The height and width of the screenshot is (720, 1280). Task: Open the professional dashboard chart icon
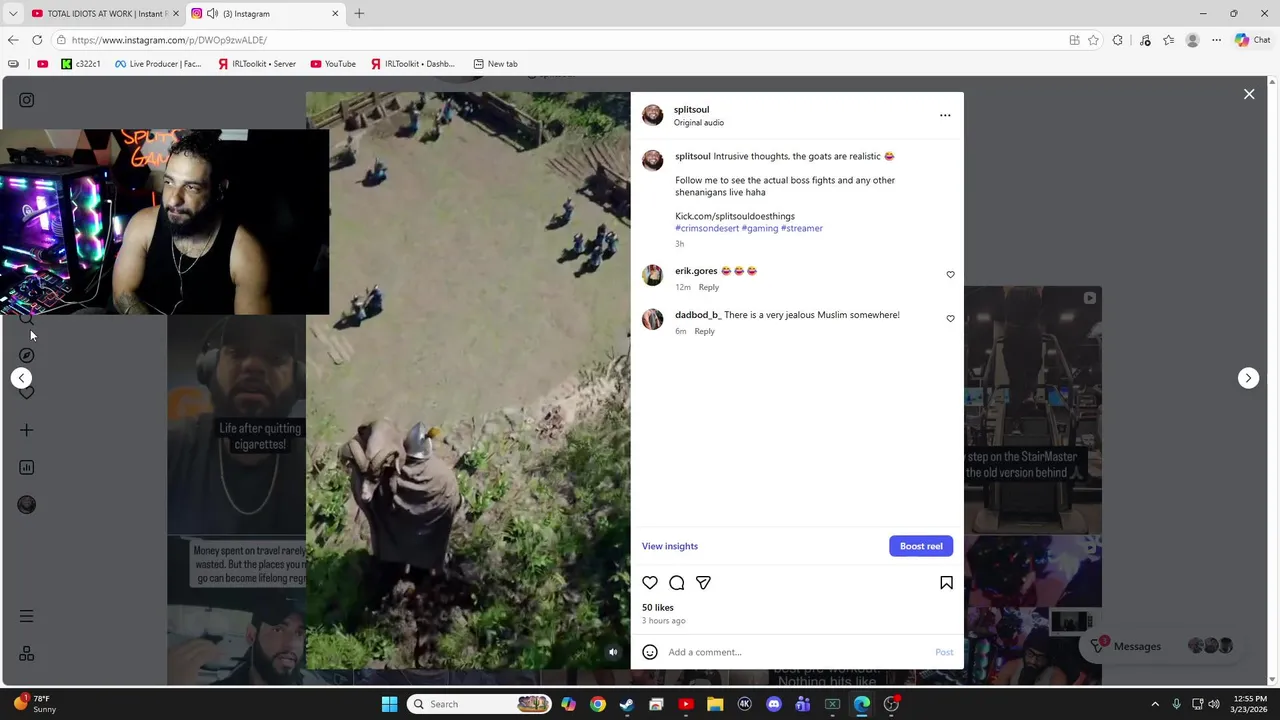[x=27, y=467]
